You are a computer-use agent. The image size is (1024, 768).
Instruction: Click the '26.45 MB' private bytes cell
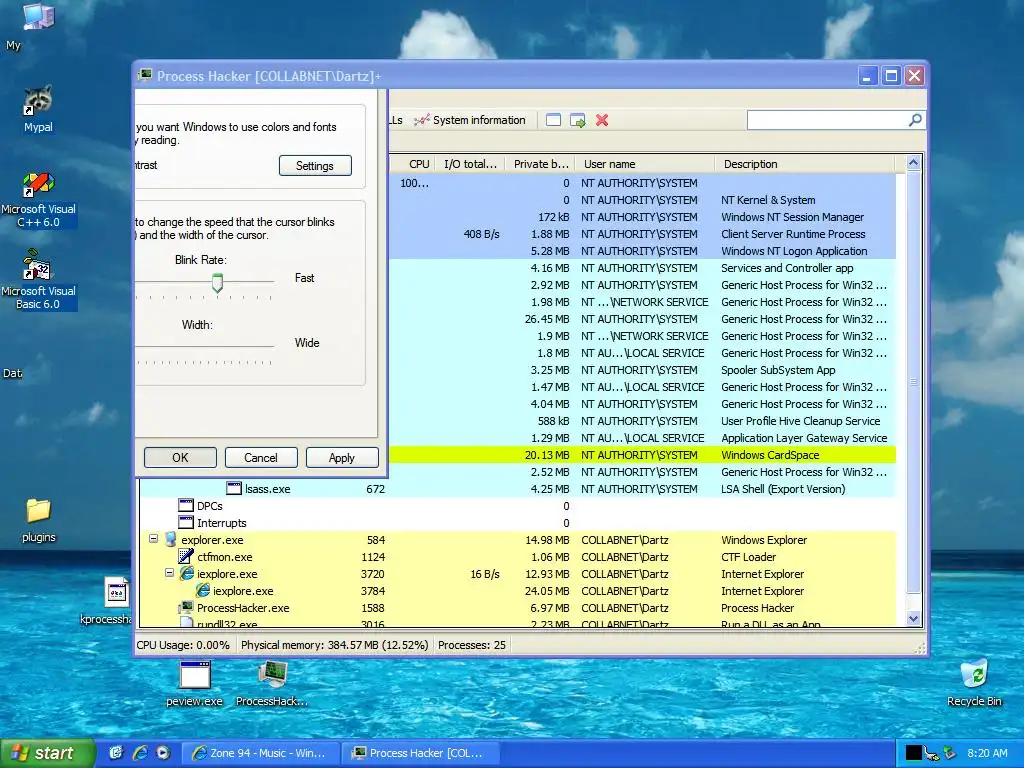point(547,319)
